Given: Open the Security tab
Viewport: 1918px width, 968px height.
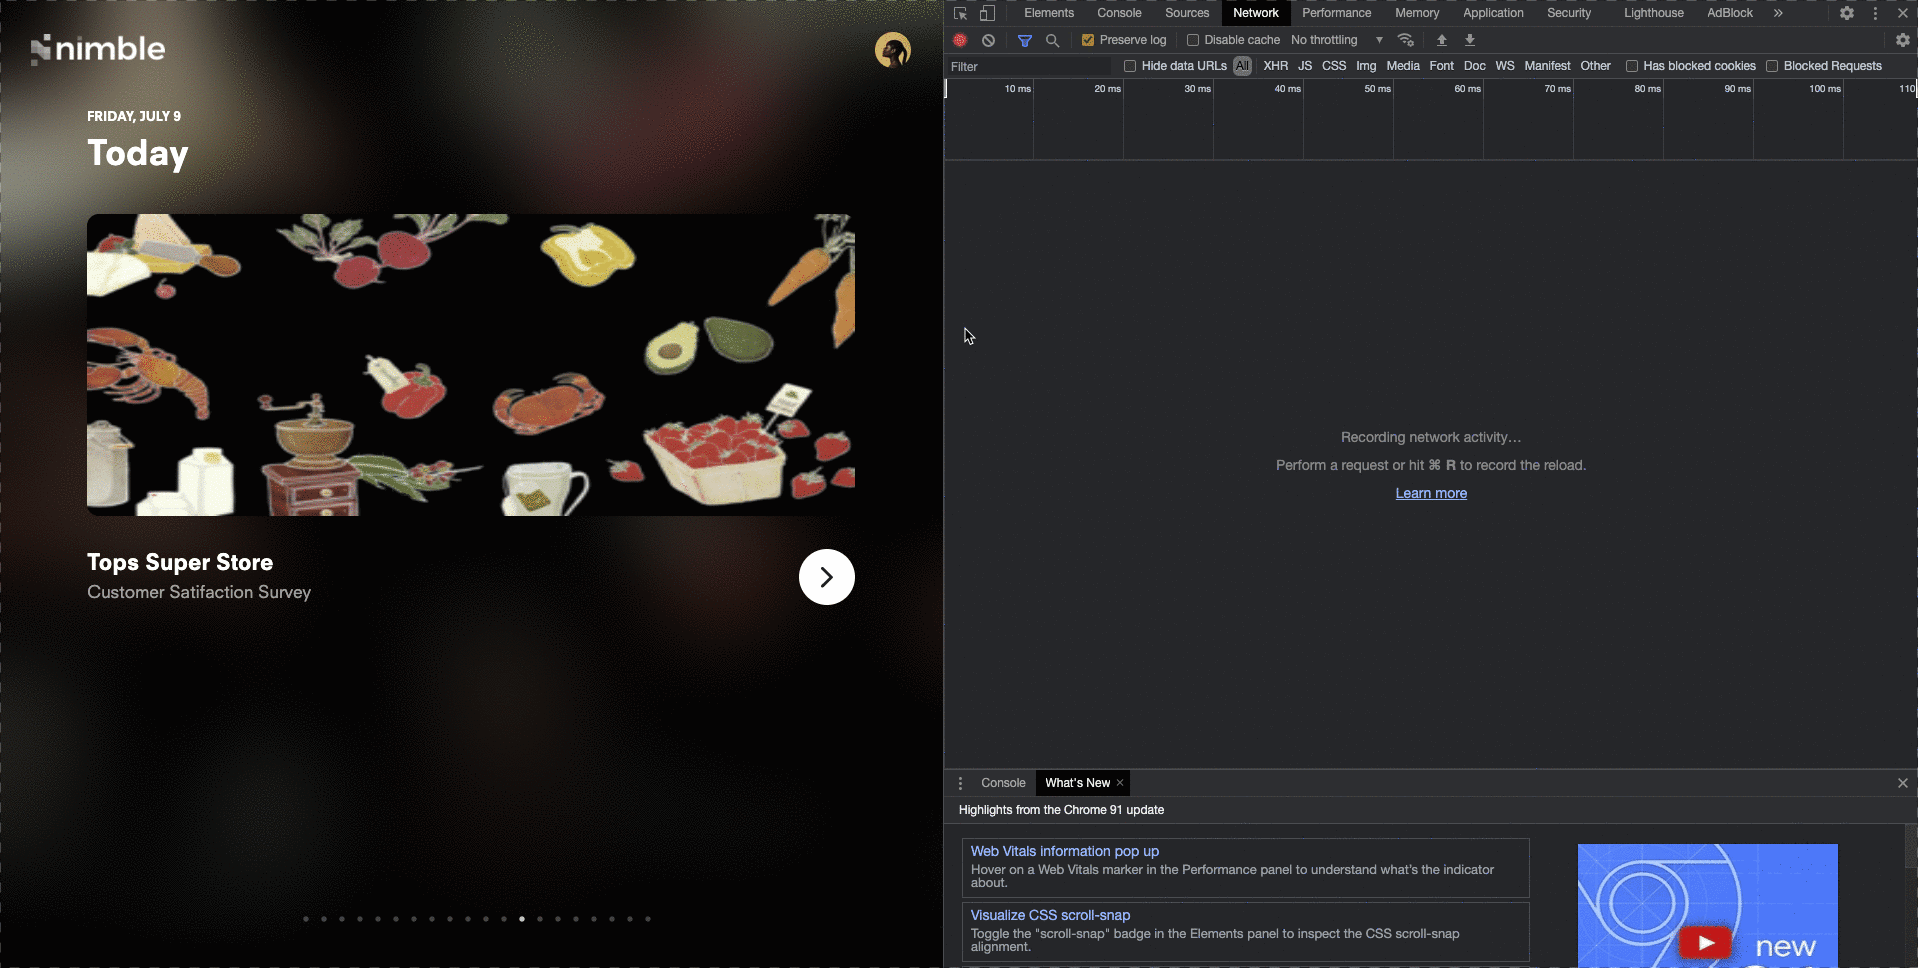Looking at the screenshot, I should tap(1569, 13).
